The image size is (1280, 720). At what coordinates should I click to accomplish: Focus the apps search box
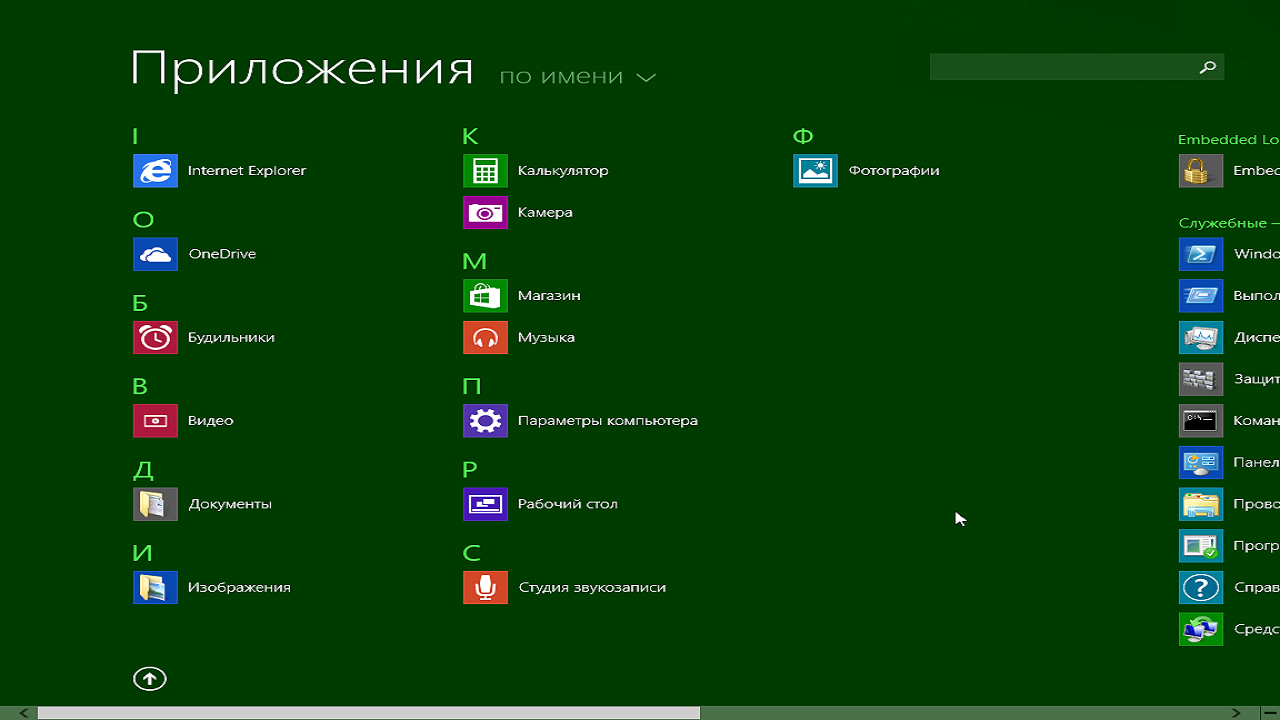[1077, 67]
